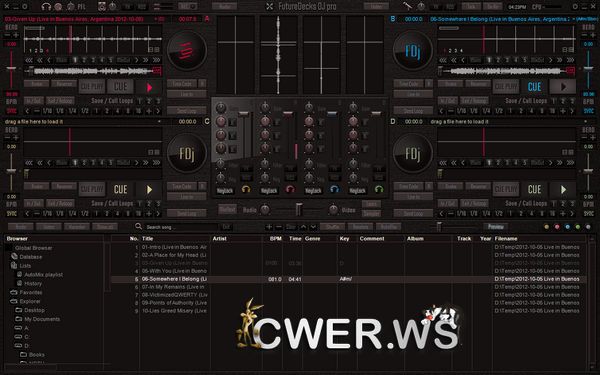
Task: Click the Database icon in browser tree
Action: [x=15, y=256]
